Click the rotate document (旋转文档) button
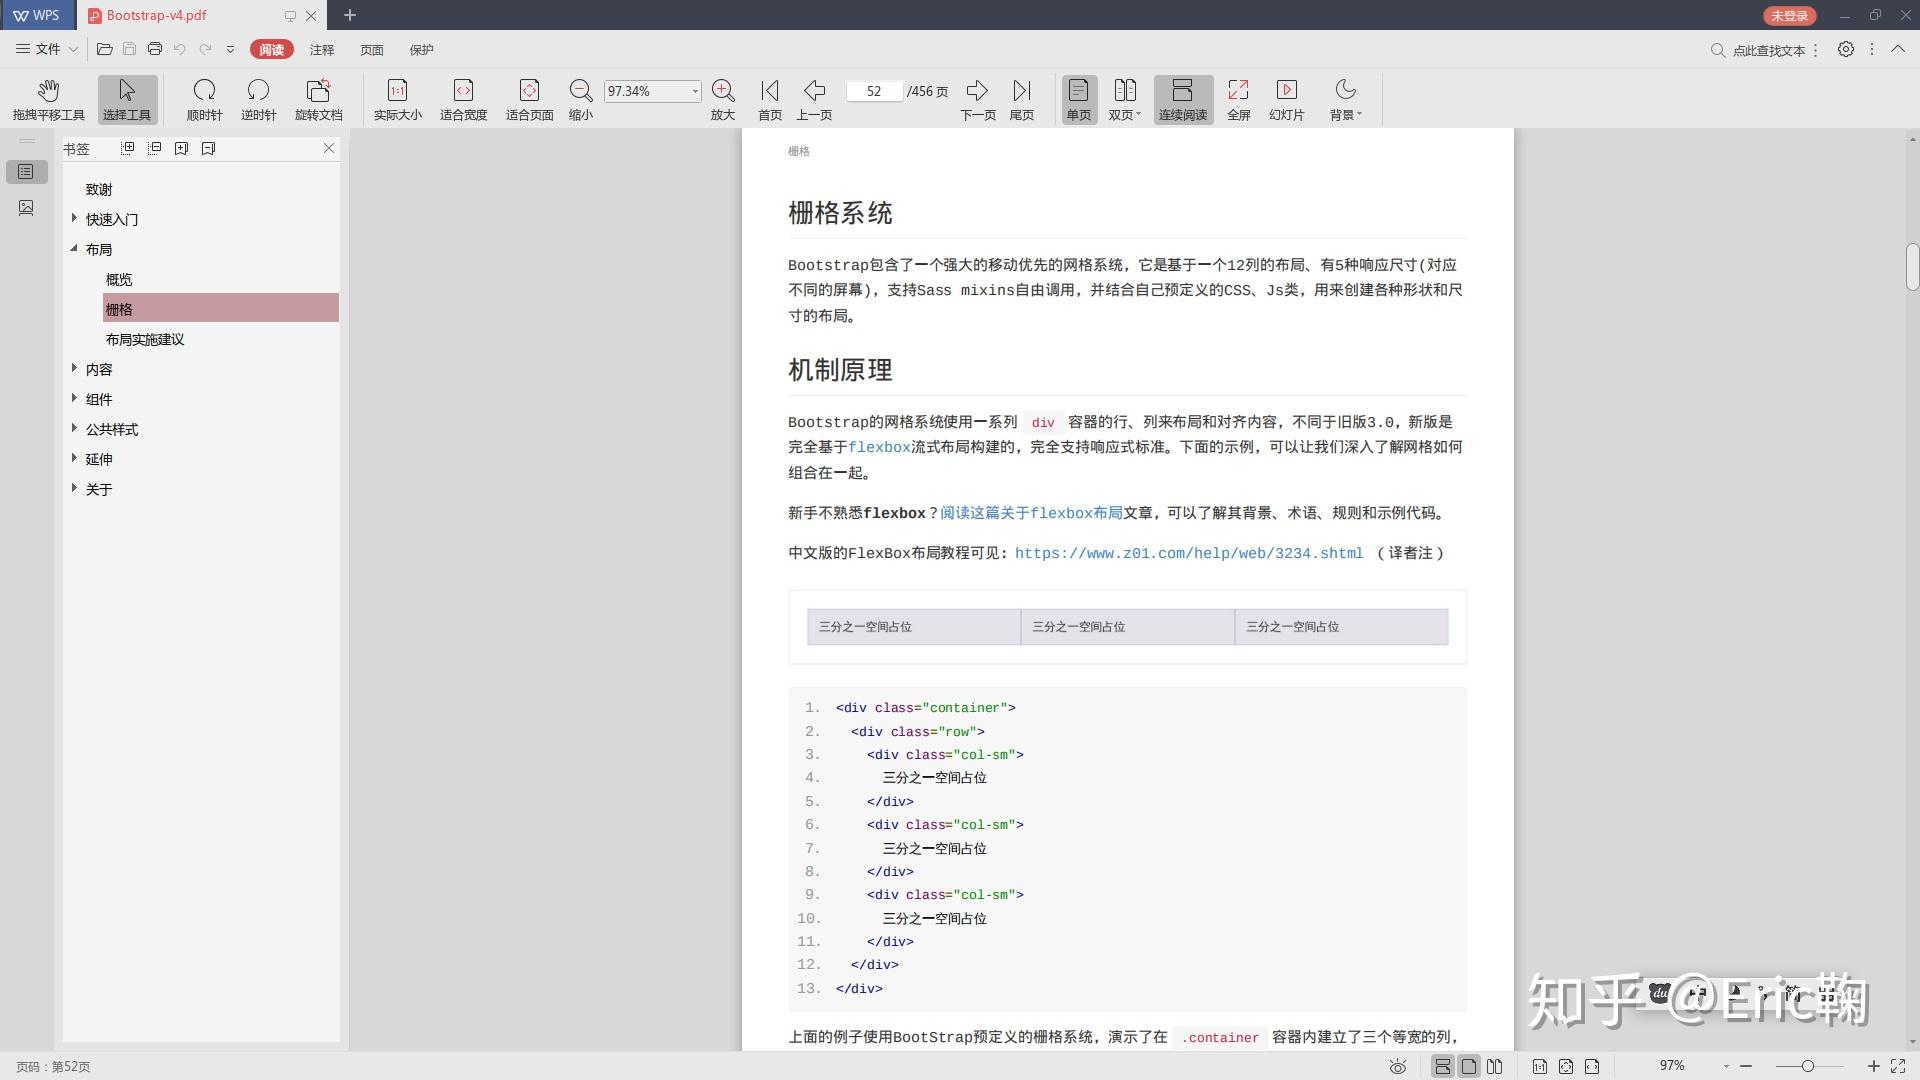Image resolution: width=1920 pixels, height=1080 pixels. [x=318, y=100]
